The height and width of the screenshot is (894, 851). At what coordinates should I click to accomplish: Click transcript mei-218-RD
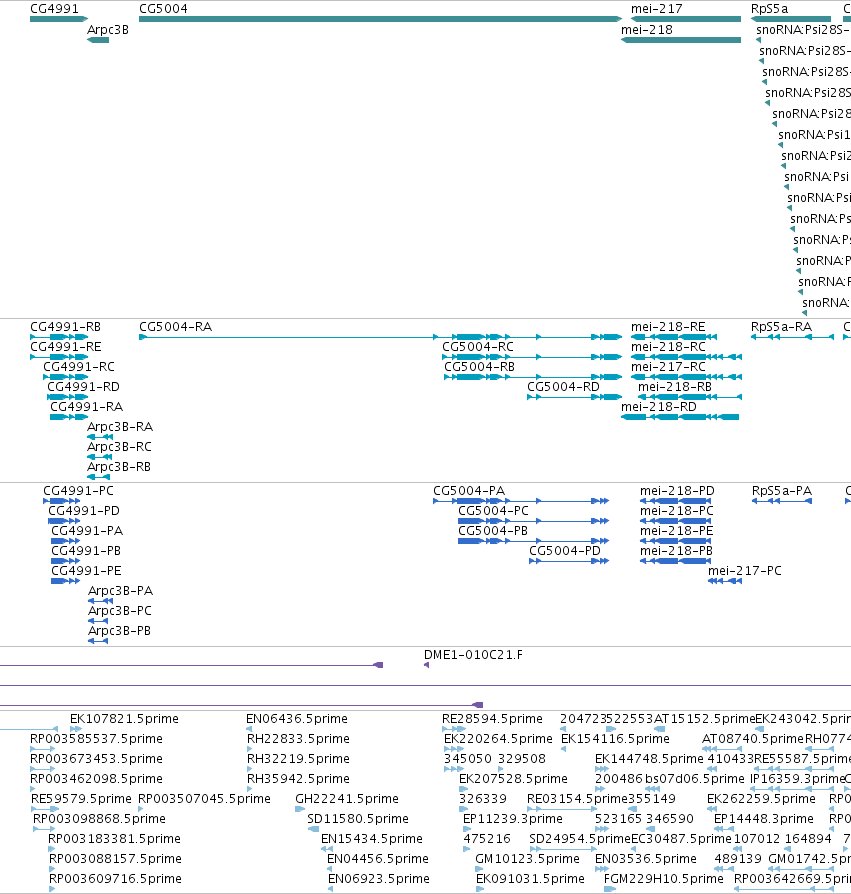659,407
